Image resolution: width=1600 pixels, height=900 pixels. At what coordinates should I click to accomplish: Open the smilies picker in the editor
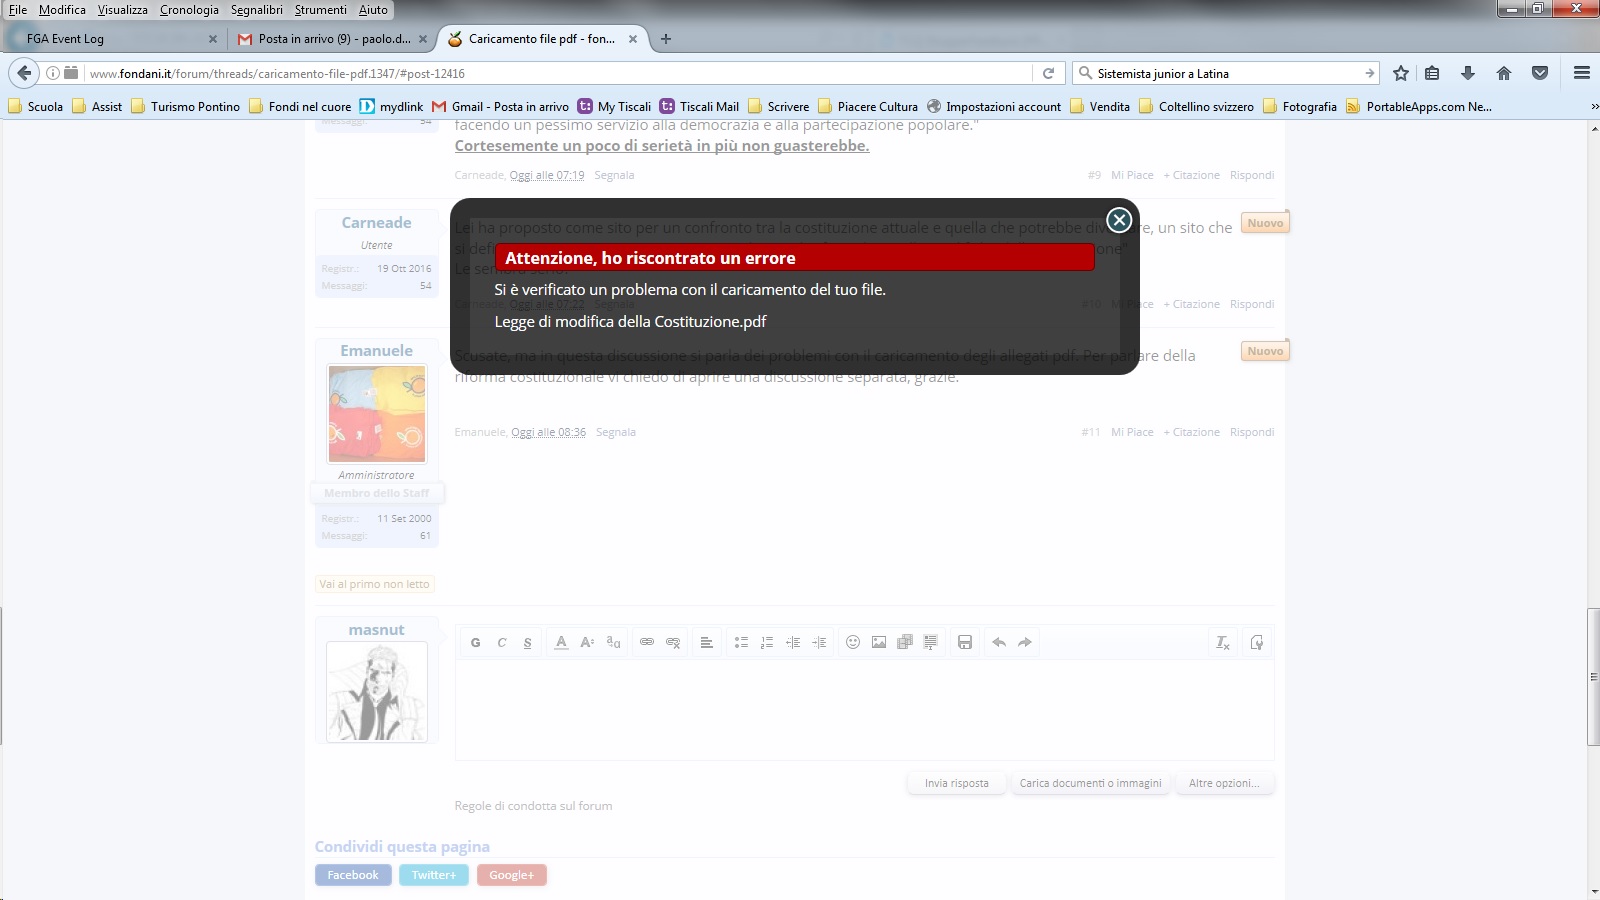853,643
